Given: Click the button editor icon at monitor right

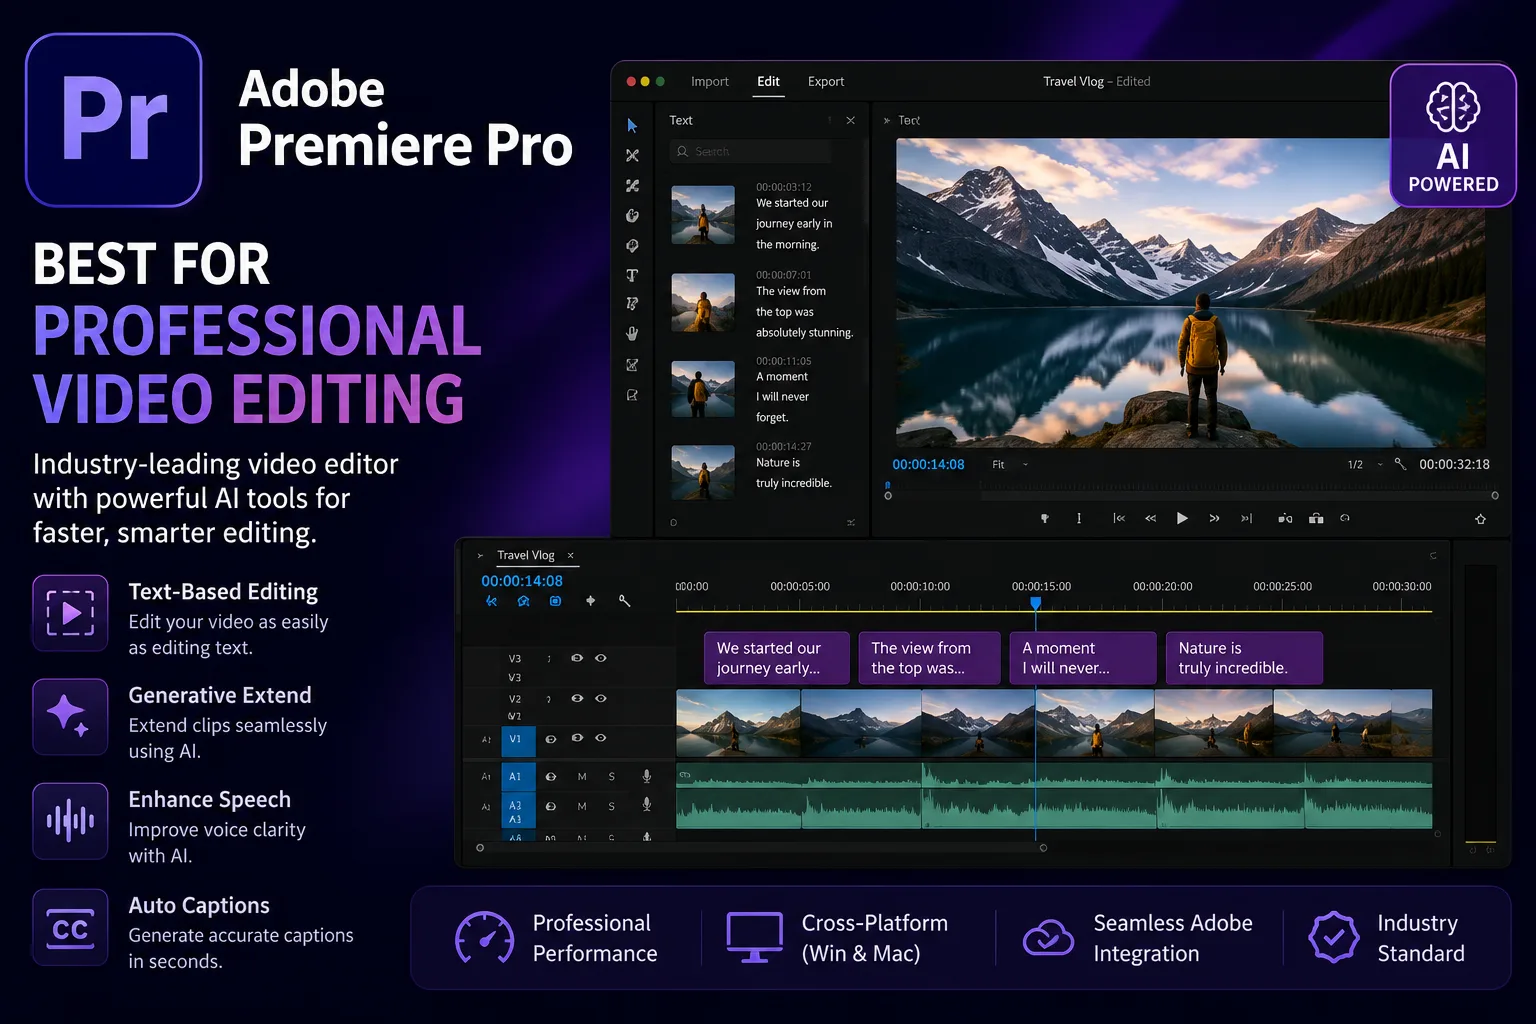Looking at the screenshot, I should click(1481, 519).
